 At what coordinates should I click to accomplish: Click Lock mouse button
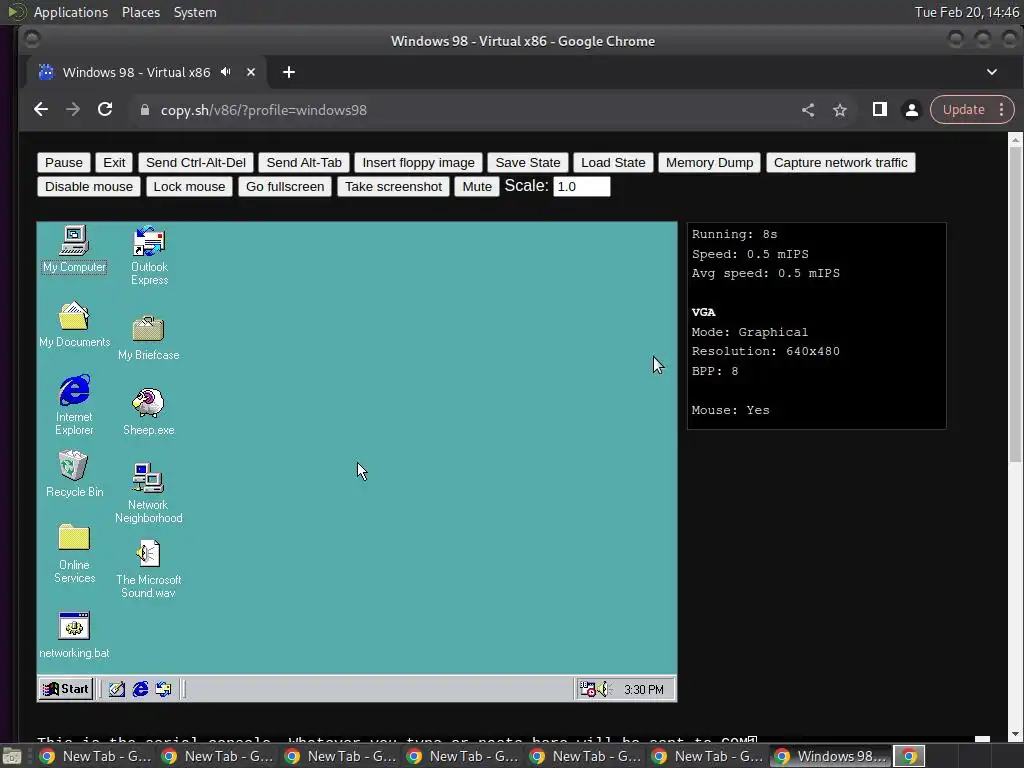189,187
